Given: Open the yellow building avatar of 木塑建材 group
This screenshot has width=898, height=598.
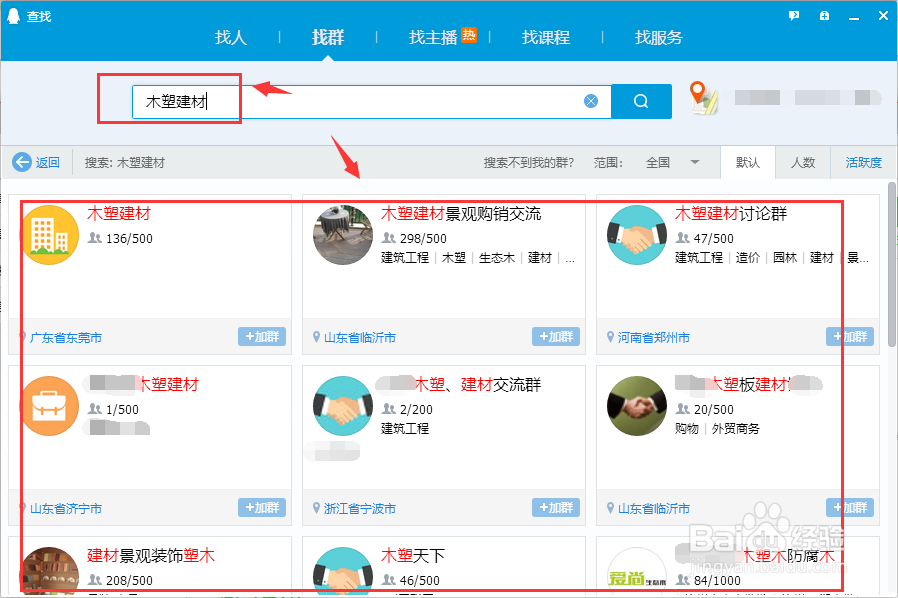Looking at the screenshot, I should click(x=49, y=235).
